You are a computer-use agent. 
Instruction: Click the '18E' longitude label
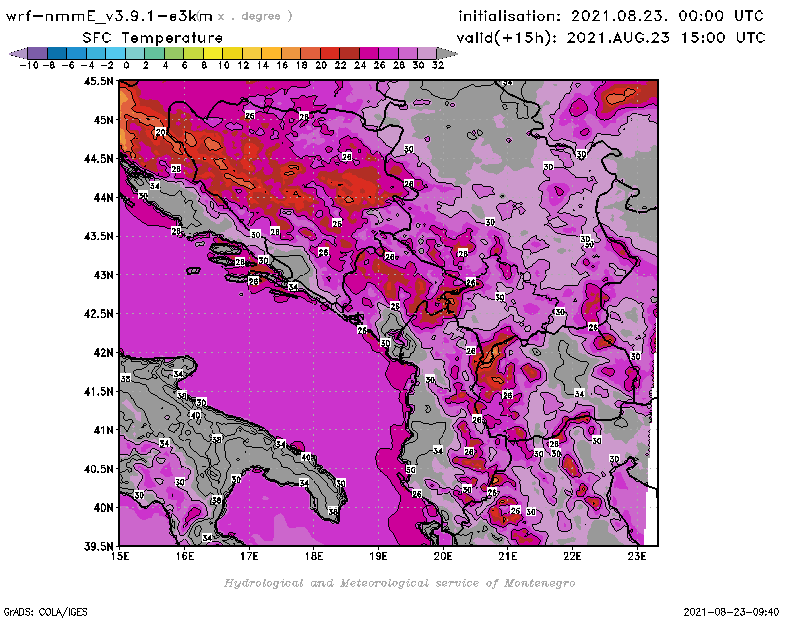pos(314,556)
